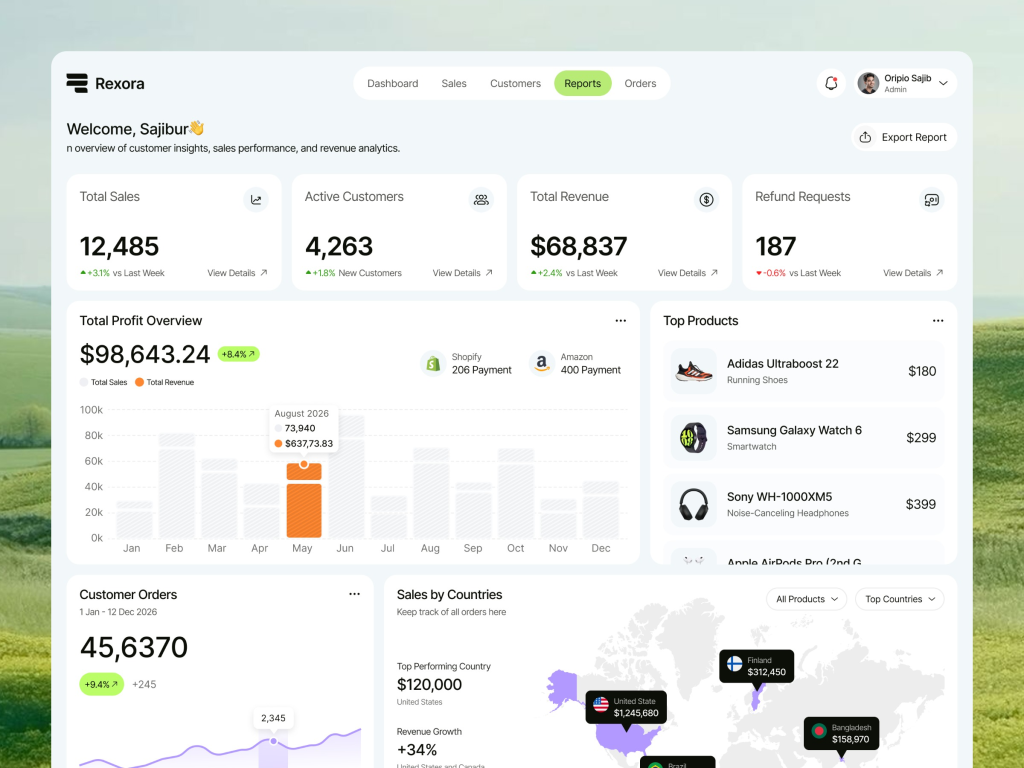Open the All Products dropdown

coord(806,599)
